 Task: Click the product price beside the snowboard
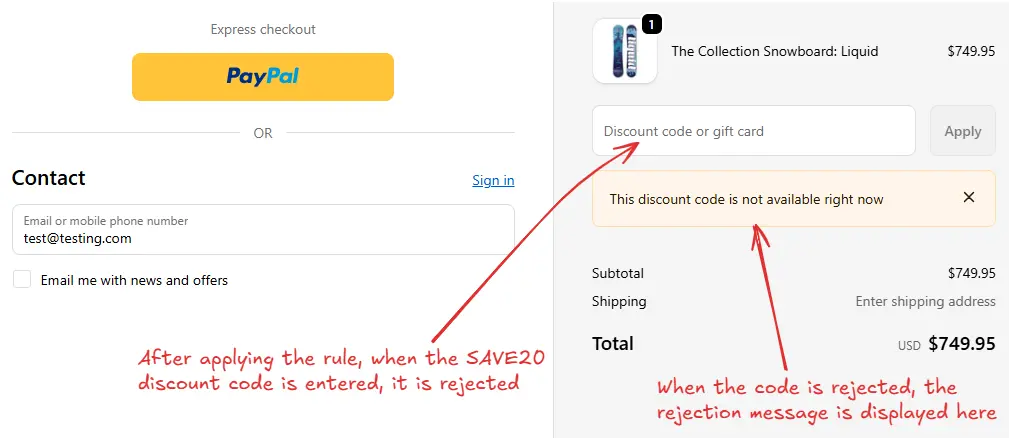click(x=971, y=51)
